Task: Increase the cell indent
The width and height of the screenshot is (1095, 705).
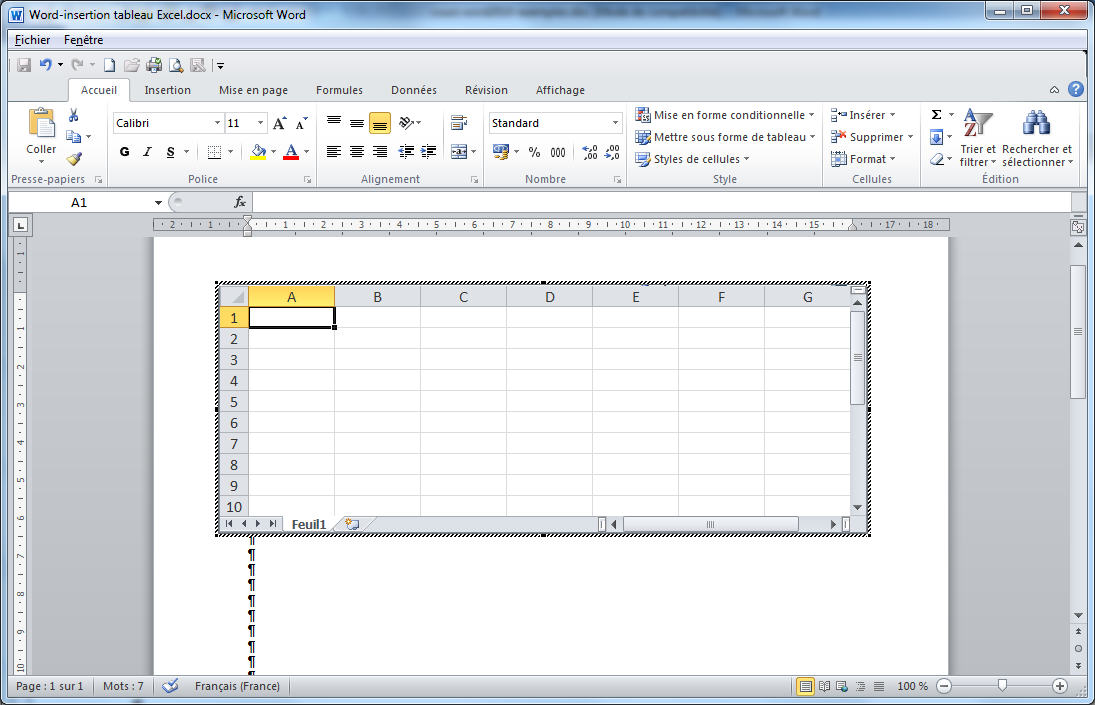Action: click(429, 151)
